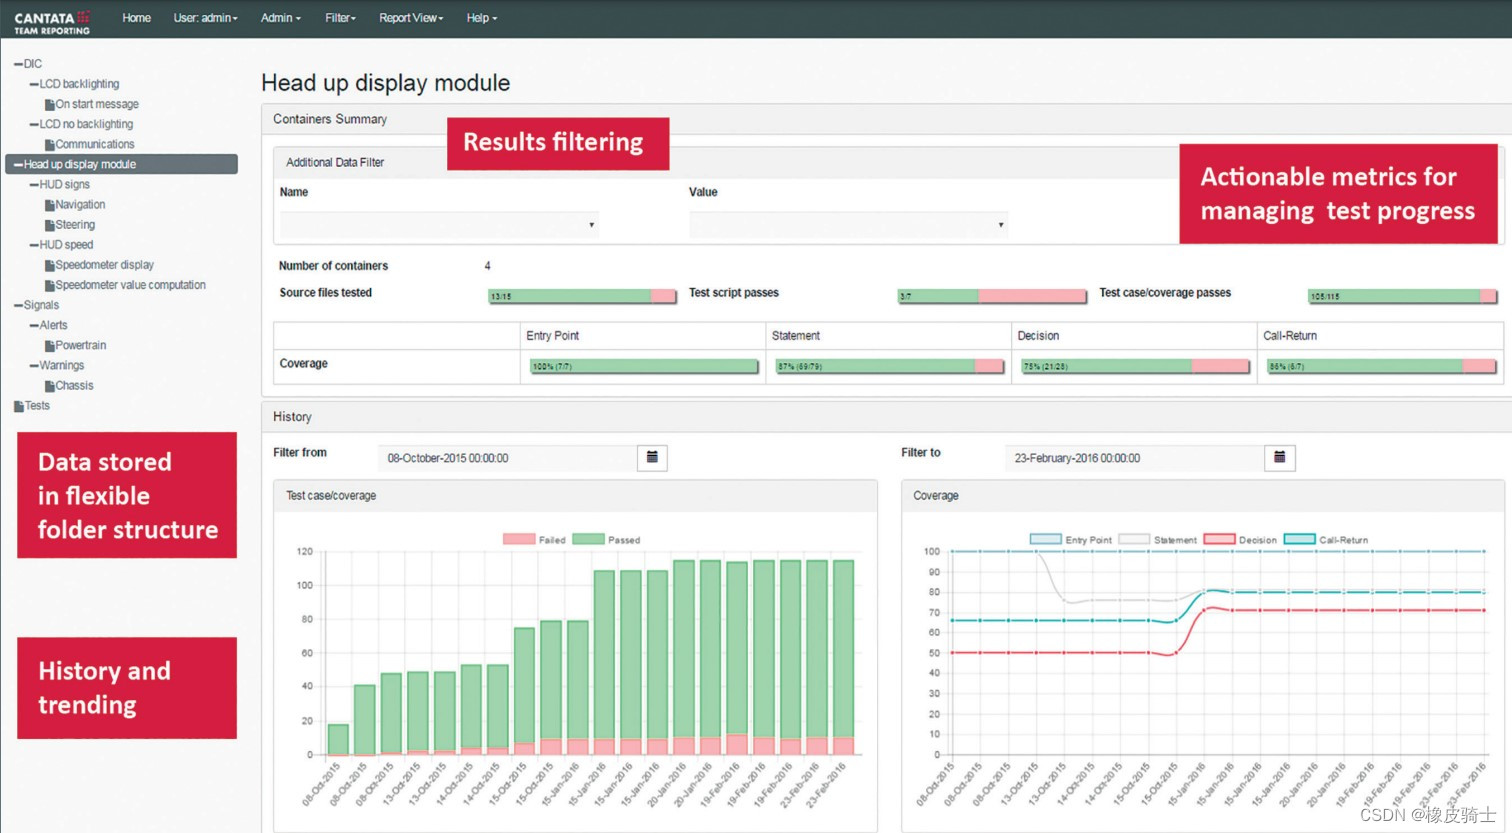
Task: Open the Filter menu
Action: click(340, 18)
